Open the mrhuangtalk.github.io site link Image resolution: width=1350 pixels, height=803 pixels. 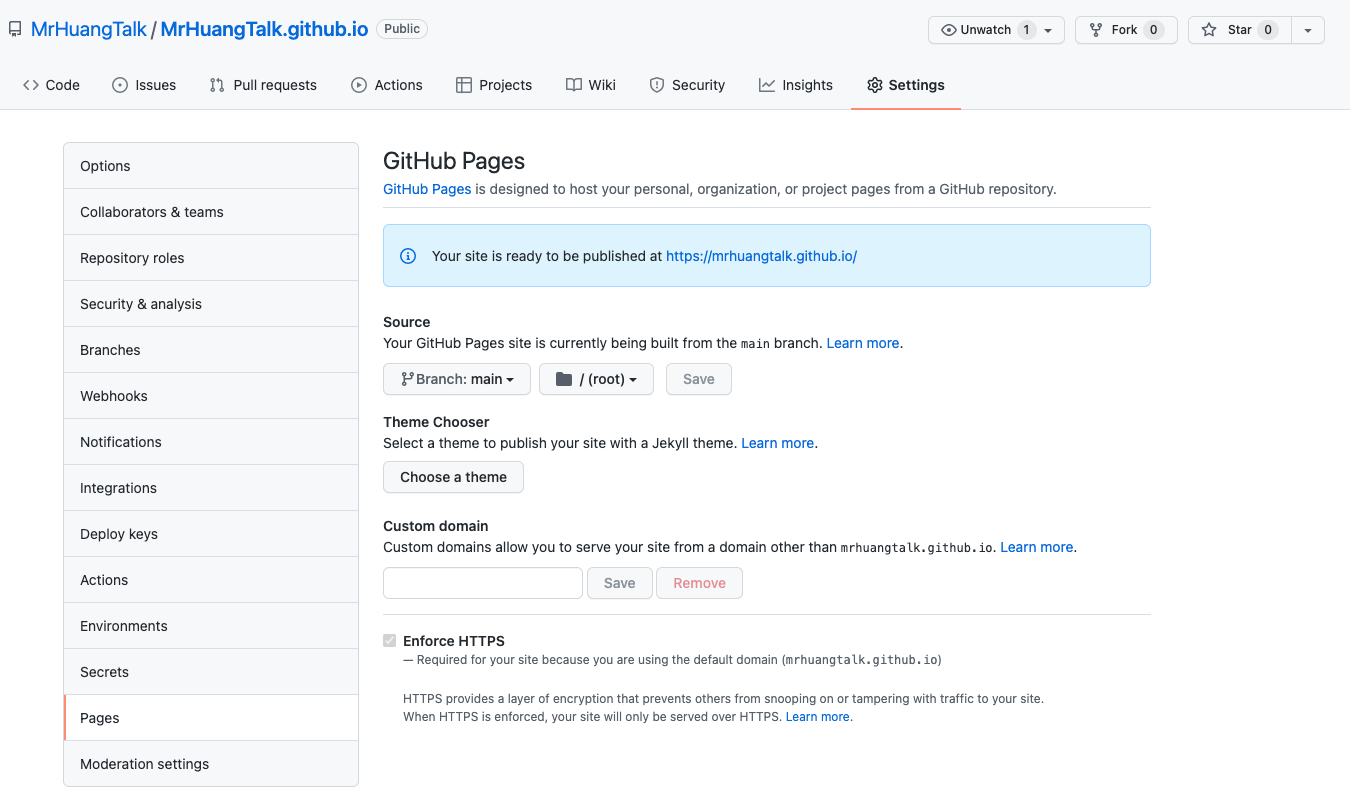(761, 256)
